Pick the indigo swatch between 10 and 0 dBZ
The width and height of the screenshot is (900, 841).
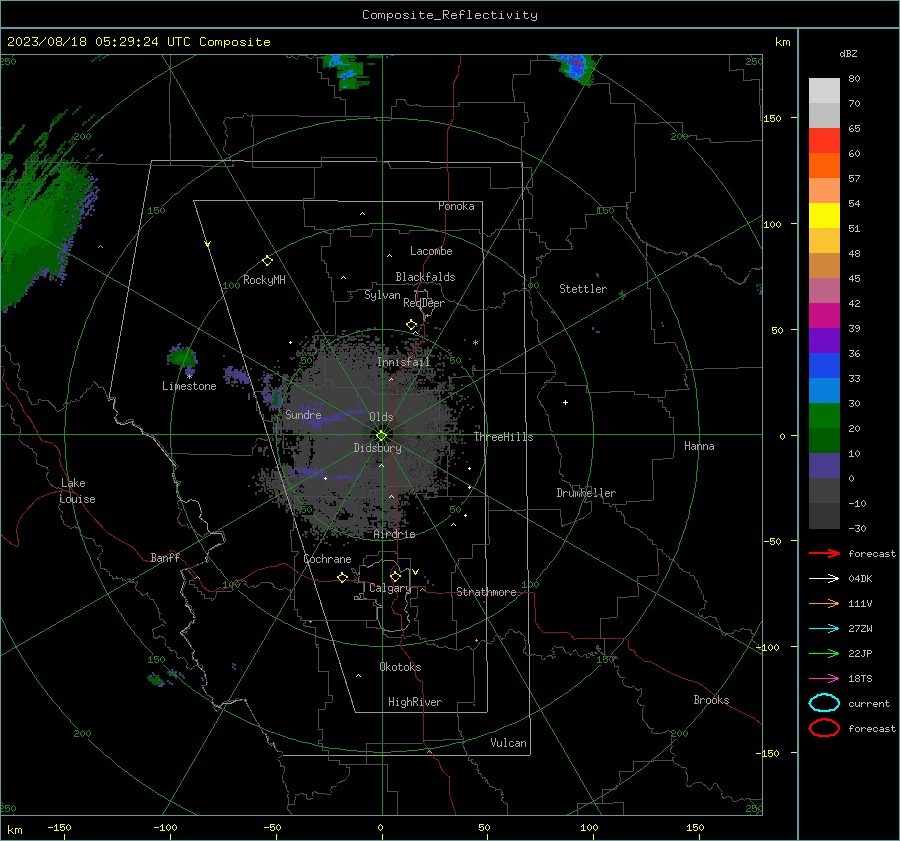824,466
